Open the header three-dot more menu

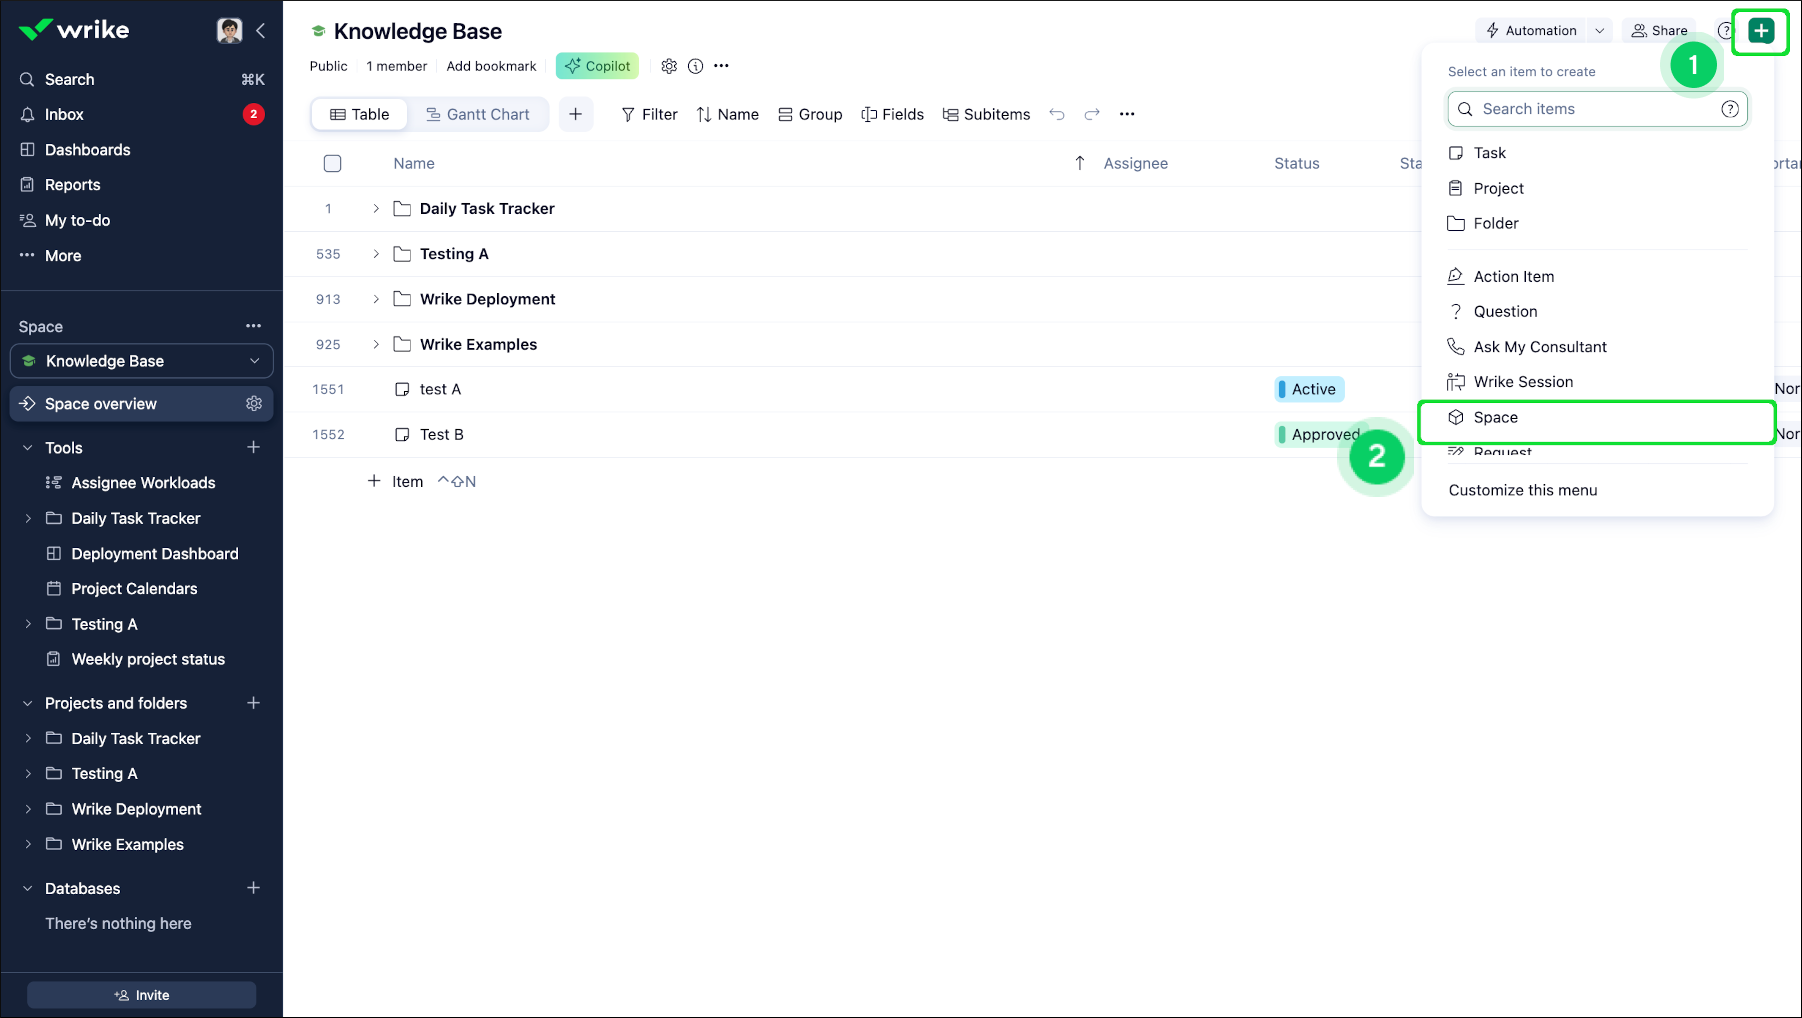point(721,66)
